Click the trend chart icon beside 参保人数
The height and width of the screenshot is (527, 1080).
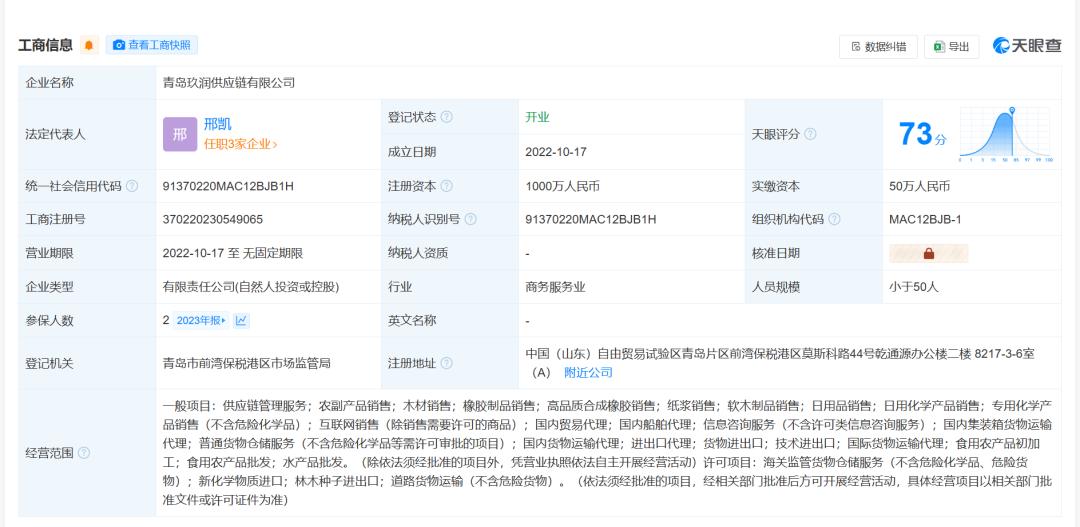coord(242,320)
